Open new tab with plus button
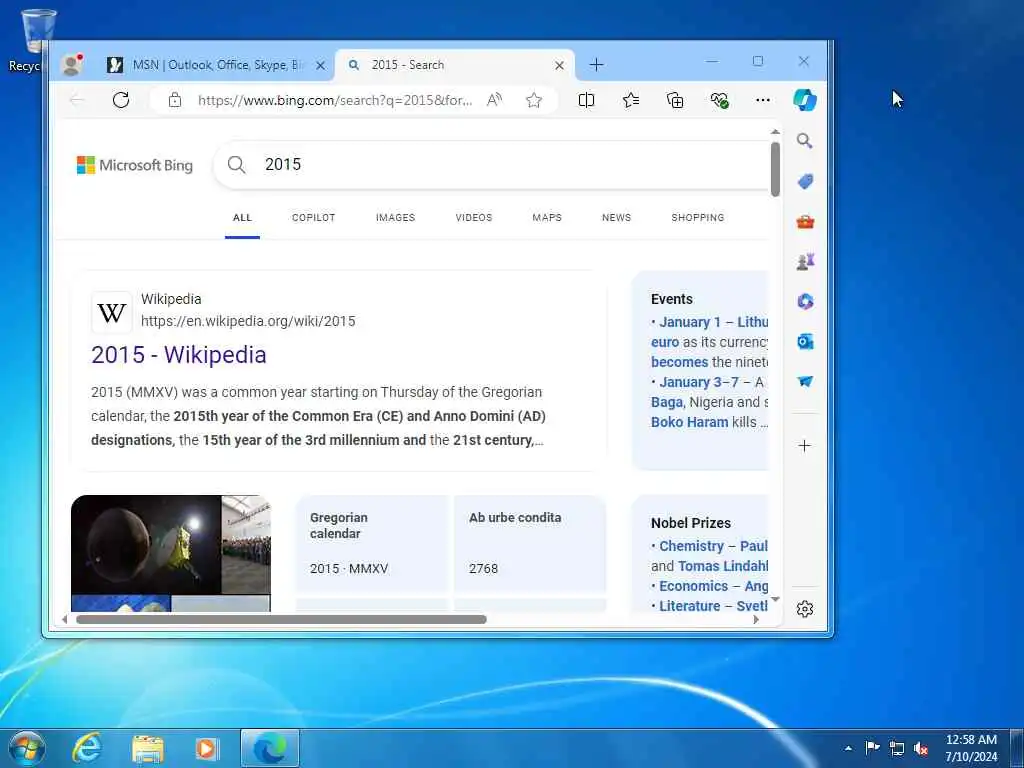 (596, 65)
